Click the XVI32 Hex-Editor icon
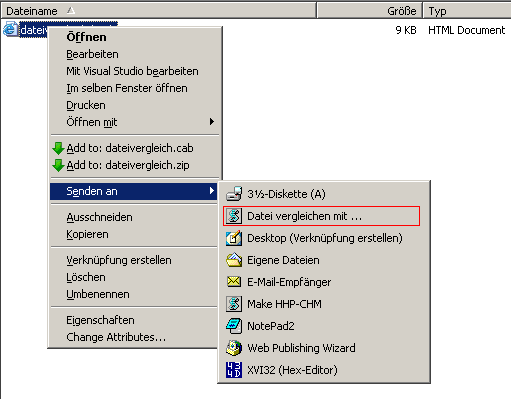The width and height of the screenshot is (511, 399). tap(234, 370)
